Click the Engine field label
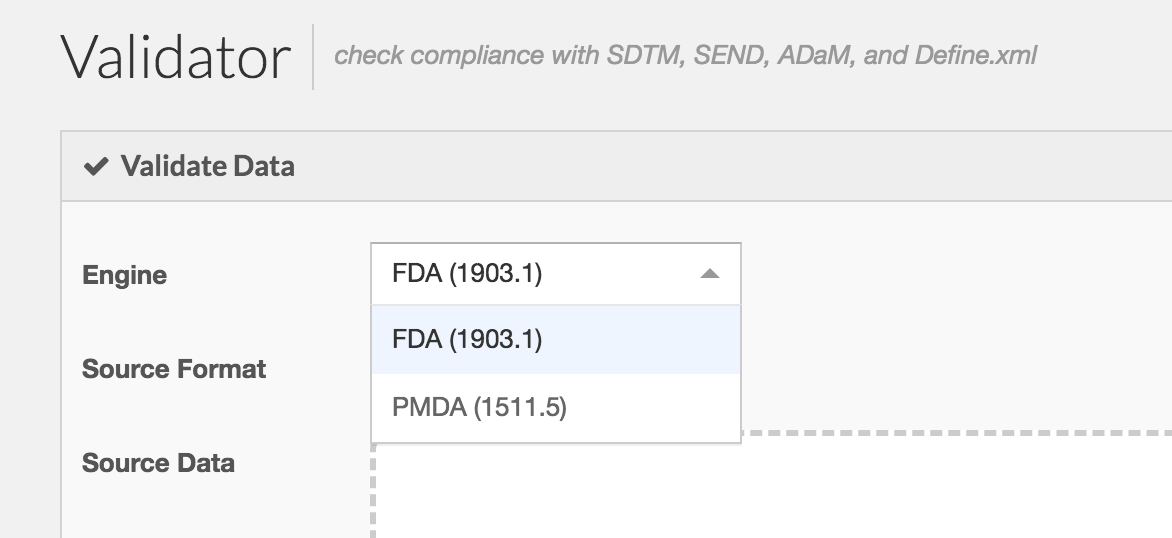 (x=125, y=275)
